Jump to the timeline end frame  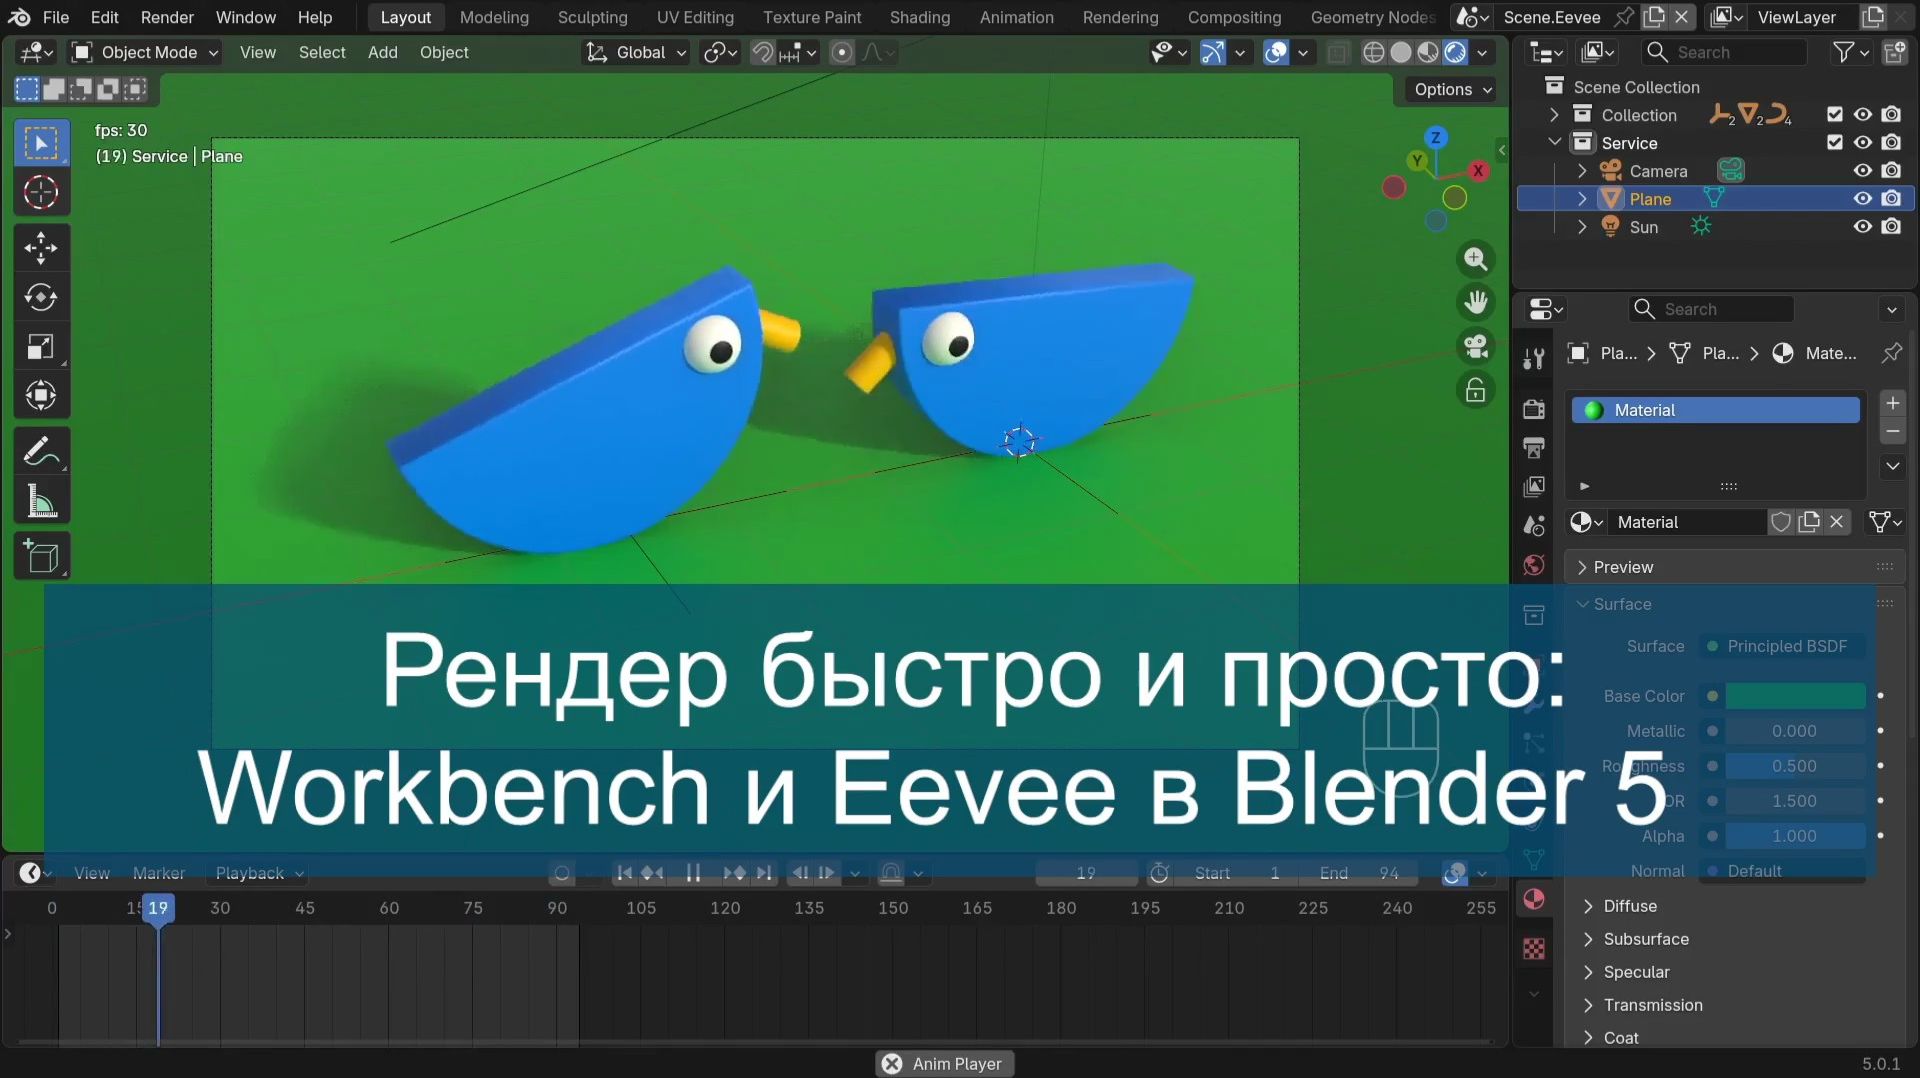click(764, 873)
